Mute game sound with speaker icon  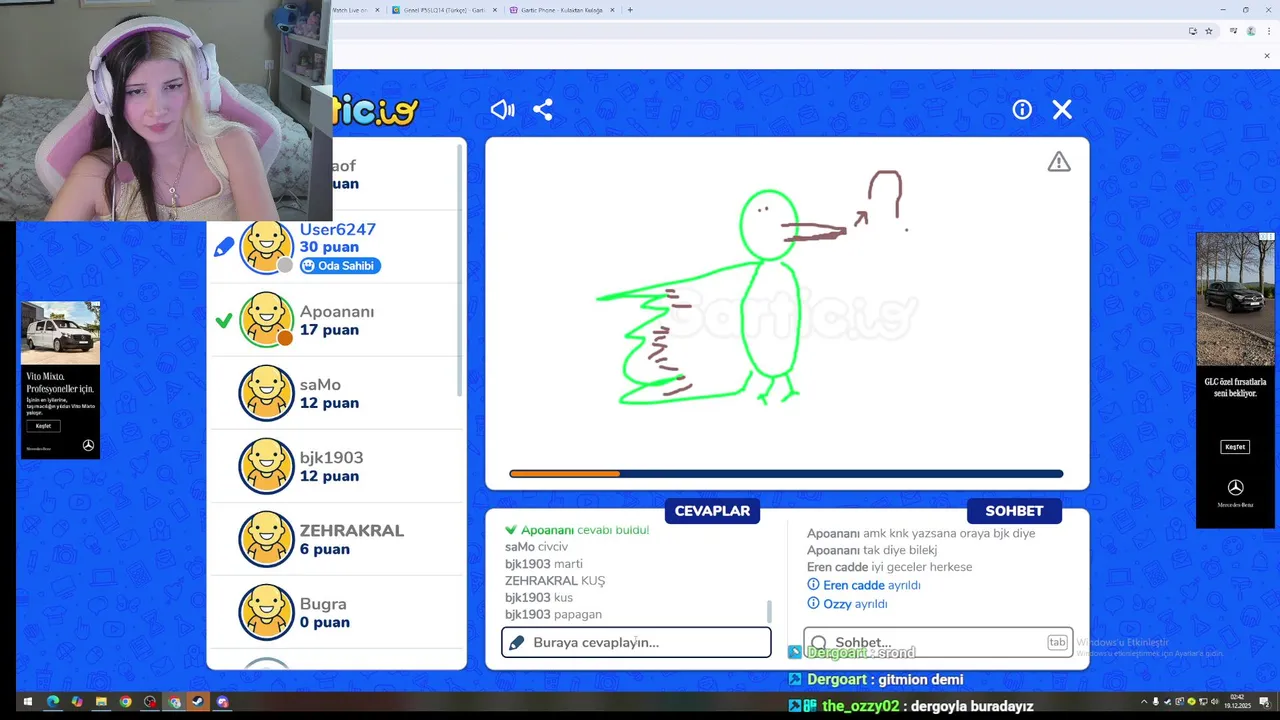pyautogui.click(x=502, y=110)
